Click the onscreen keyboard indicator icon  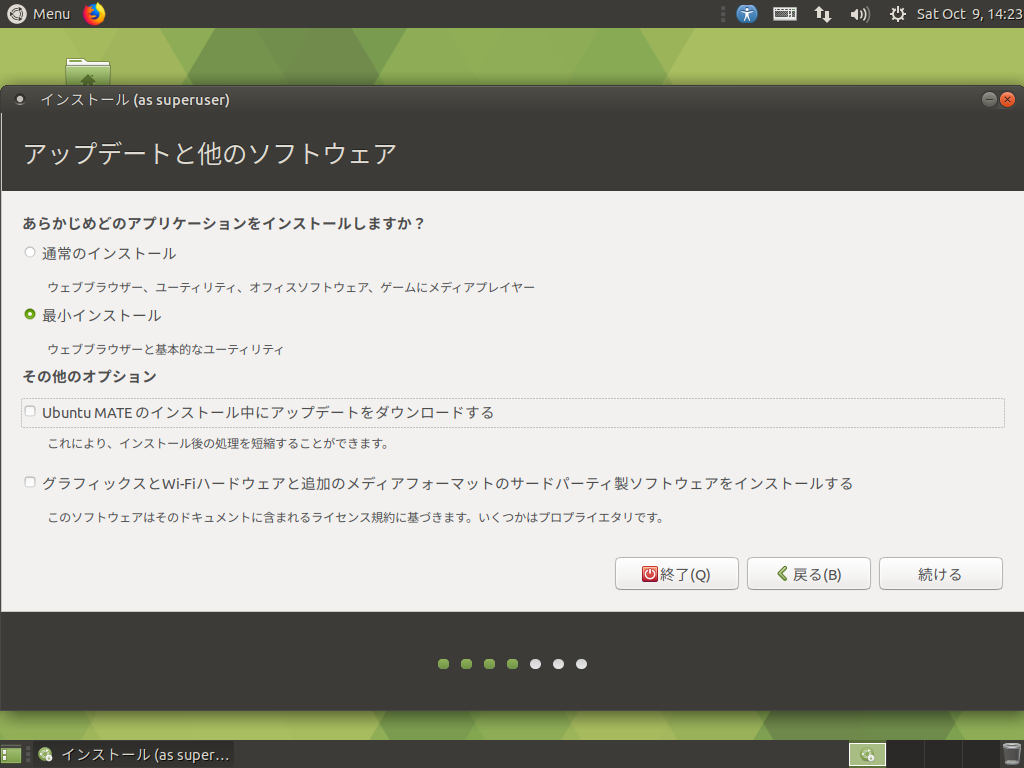(x=784, y=14)
